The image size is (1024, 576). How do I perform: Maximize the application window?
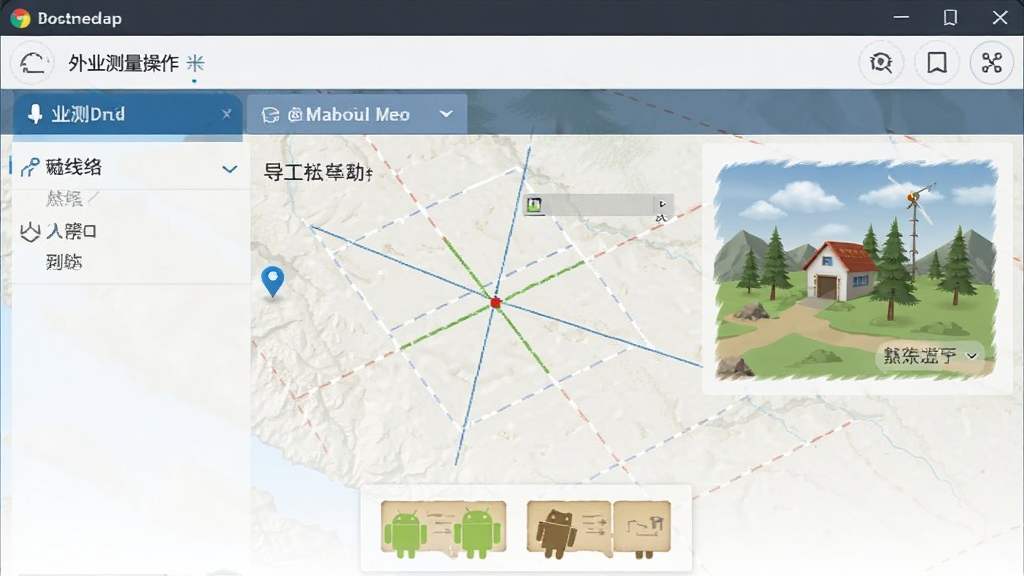click(950, 18)
